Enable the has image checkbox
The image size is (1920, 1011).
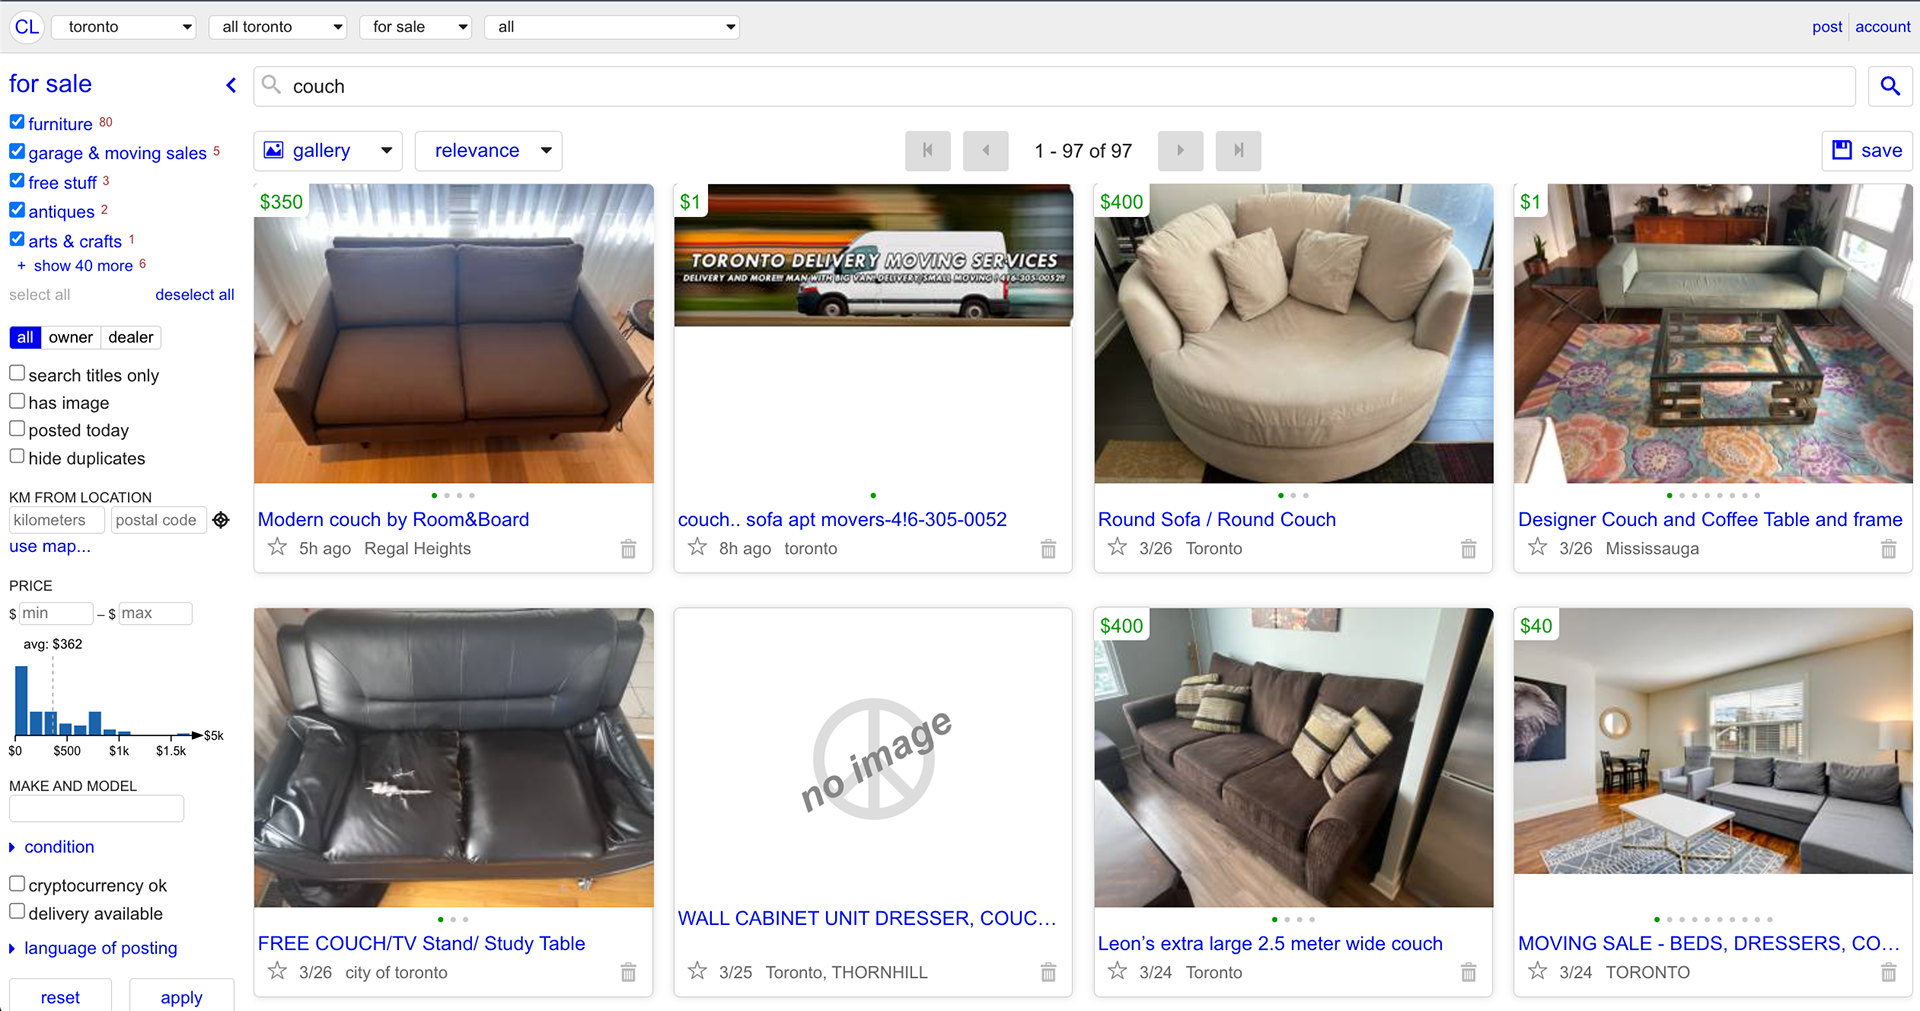17,401
